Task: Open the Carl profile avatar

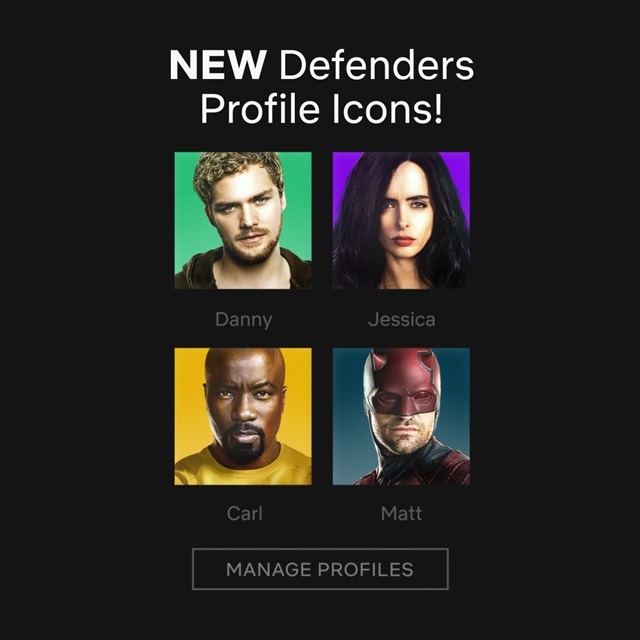Action: [x=243, y=416]
